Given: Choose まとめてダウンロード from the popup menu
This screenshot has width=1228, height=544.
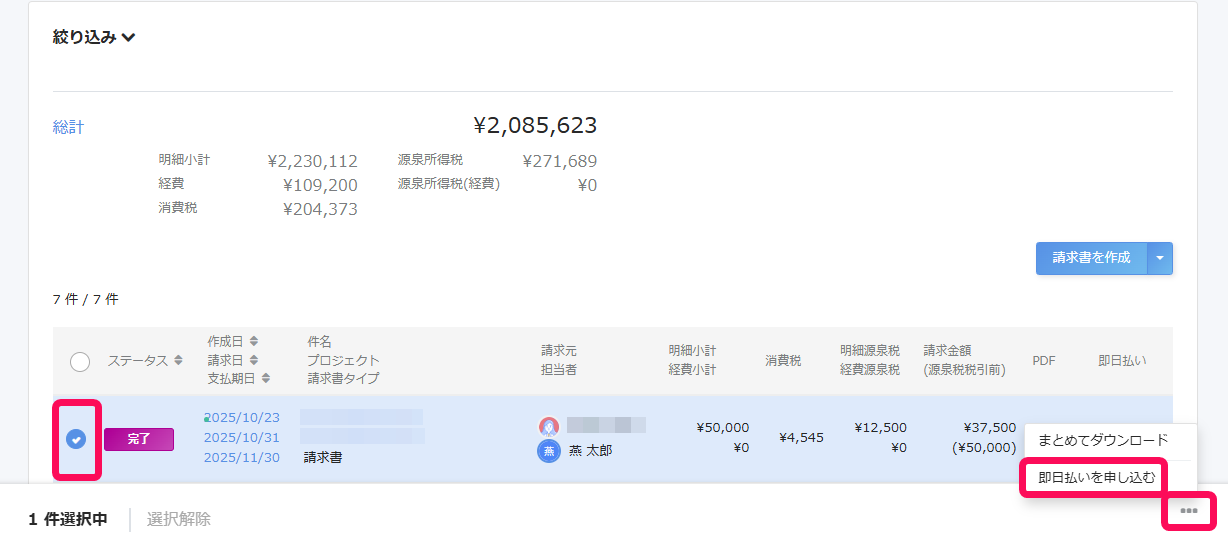Looking at the screenshot, I should pyautogui.click(x=1103, y=440).
